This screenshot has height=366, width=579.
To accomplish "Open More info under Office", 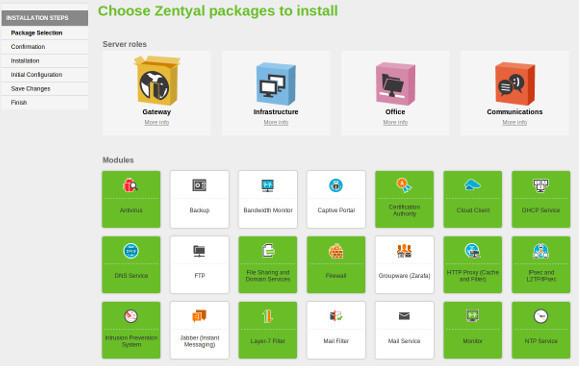I will pyautogui.click(x=395, y=122).
